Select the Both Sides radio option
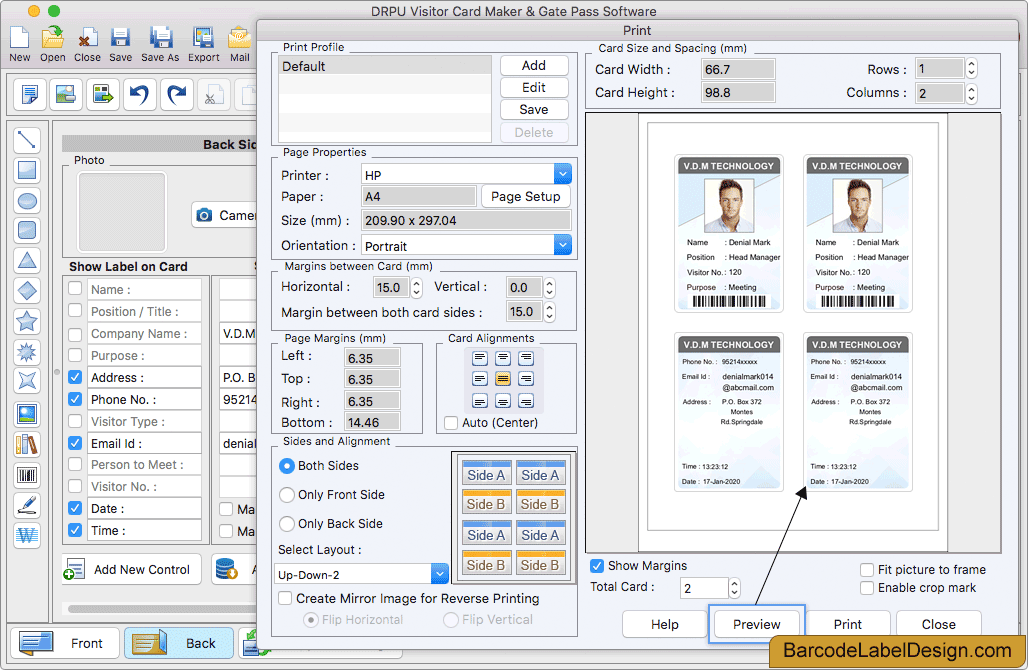Viewport: 1028px width, 670px height. click(287, 465)
